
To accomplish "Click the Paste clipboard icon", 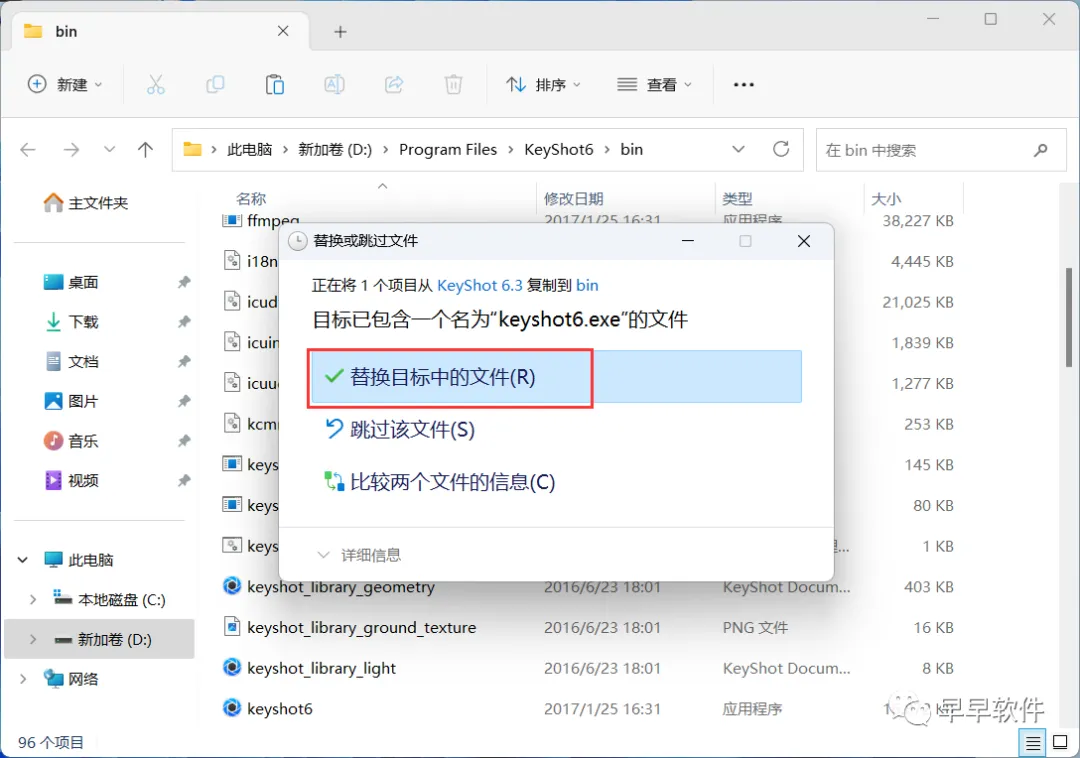I will click(275, 85).
